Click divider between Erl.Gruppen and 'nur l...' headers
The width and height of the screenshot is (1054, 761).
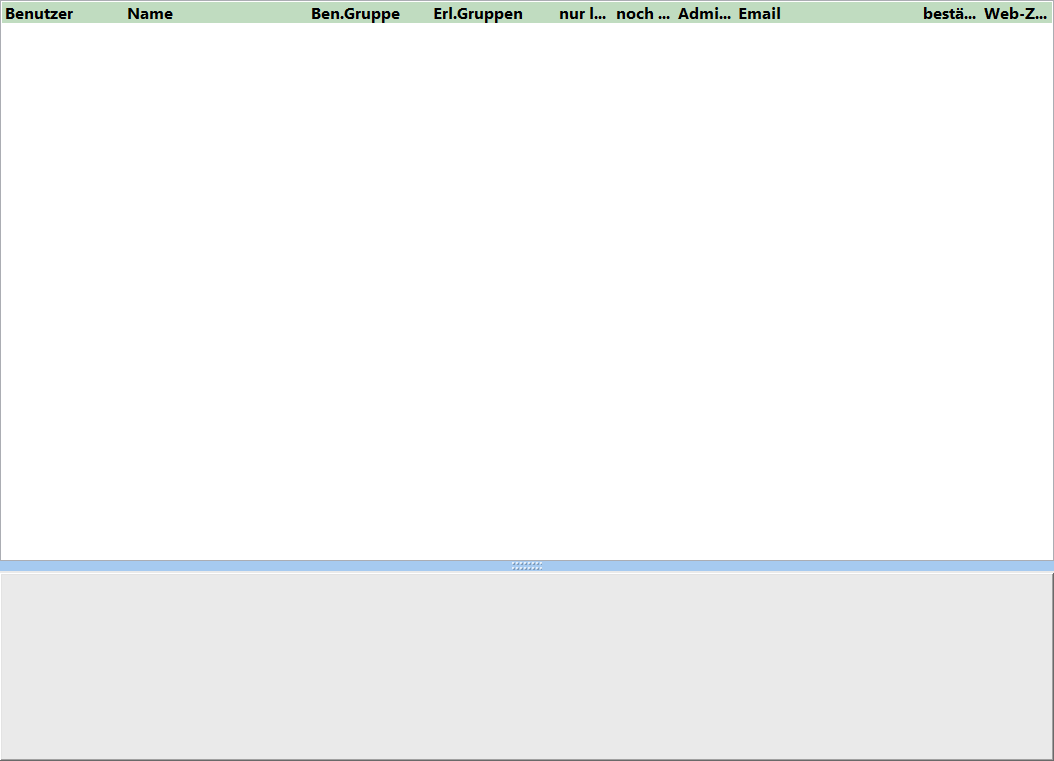pos(555,14)
